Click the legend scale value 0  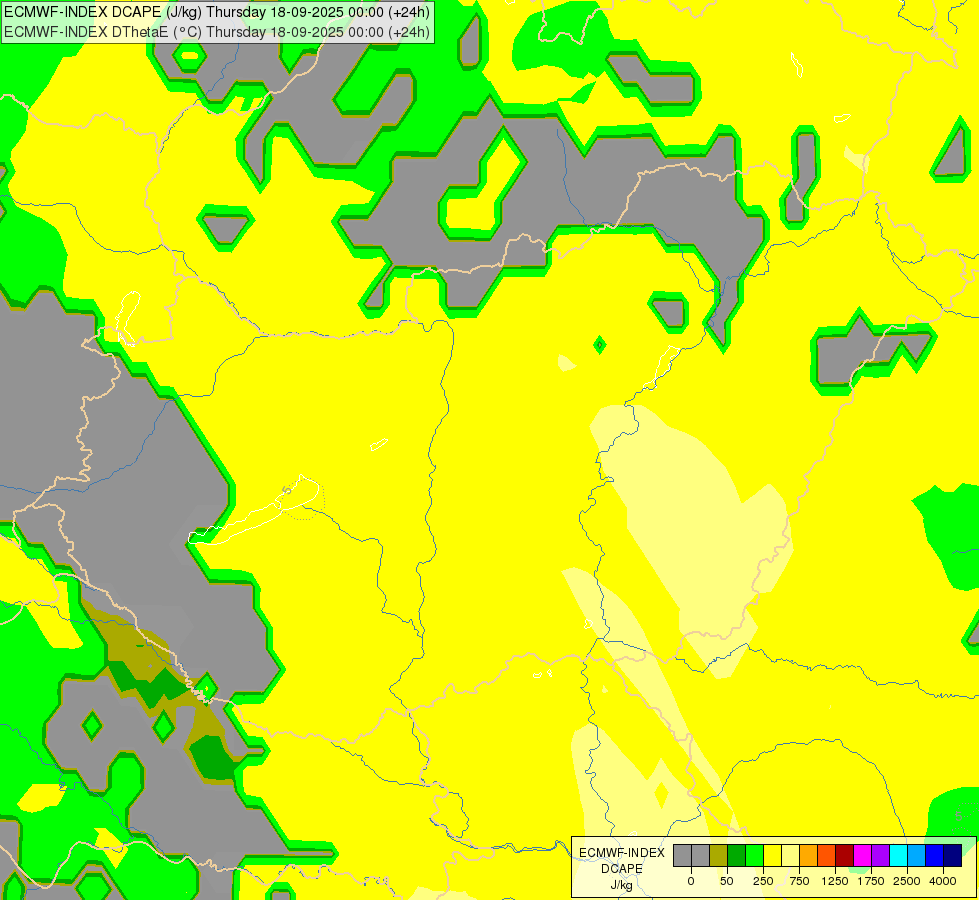(691, 881)
